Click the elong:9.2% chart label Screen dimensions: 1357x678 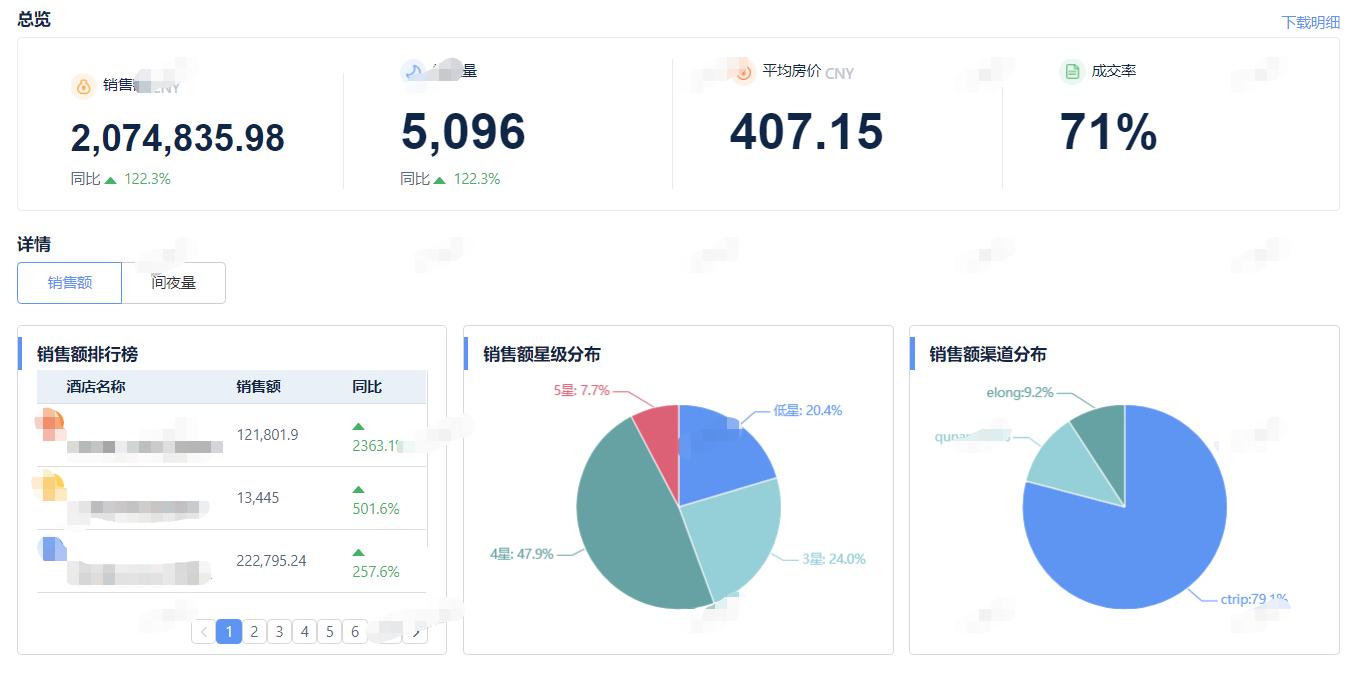[x=1020, y=395]
